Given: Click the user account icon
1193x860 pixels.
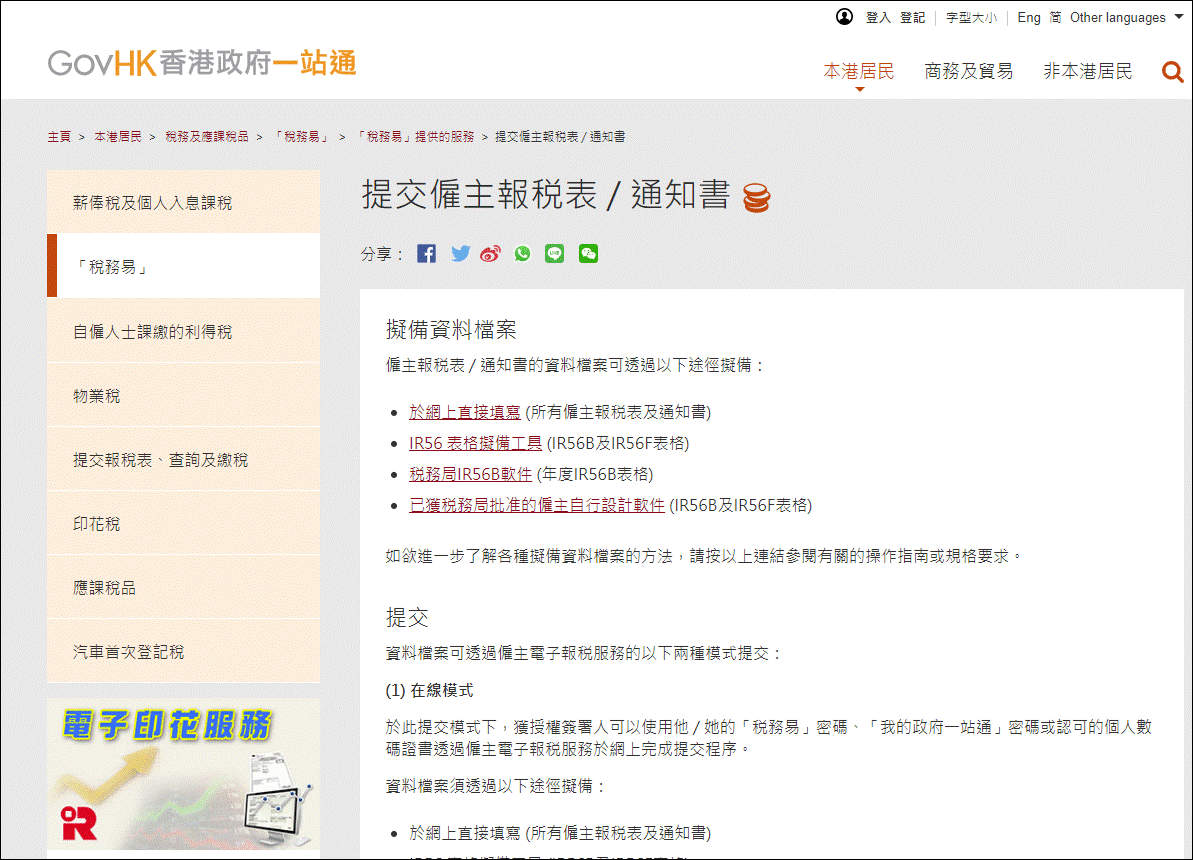Looking at the screenshot, I should click(x=845, y=17).
